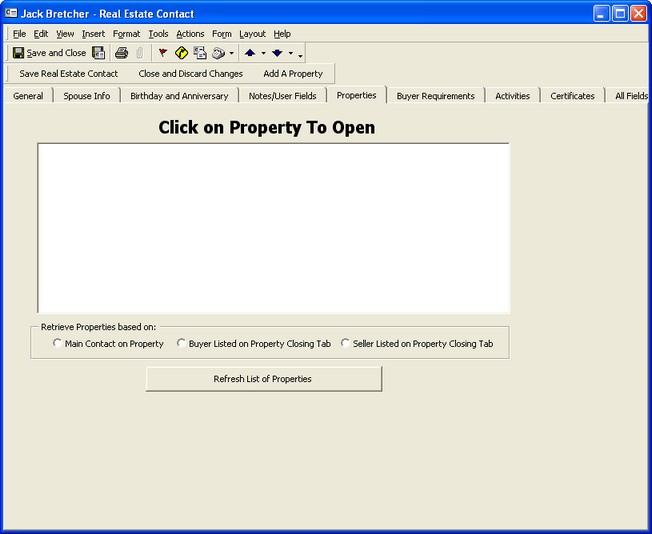Expand the AutoDial dropdown arrow
Image resolution: width=652 pixels, height=534 pixels.
[232, 53]
